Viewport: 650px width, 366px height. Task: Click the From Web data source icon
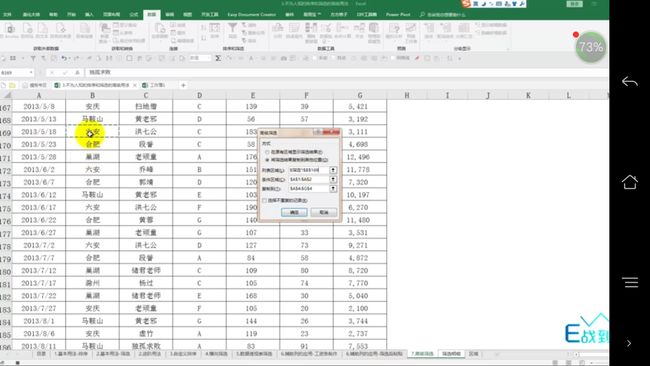pos(27,29)
